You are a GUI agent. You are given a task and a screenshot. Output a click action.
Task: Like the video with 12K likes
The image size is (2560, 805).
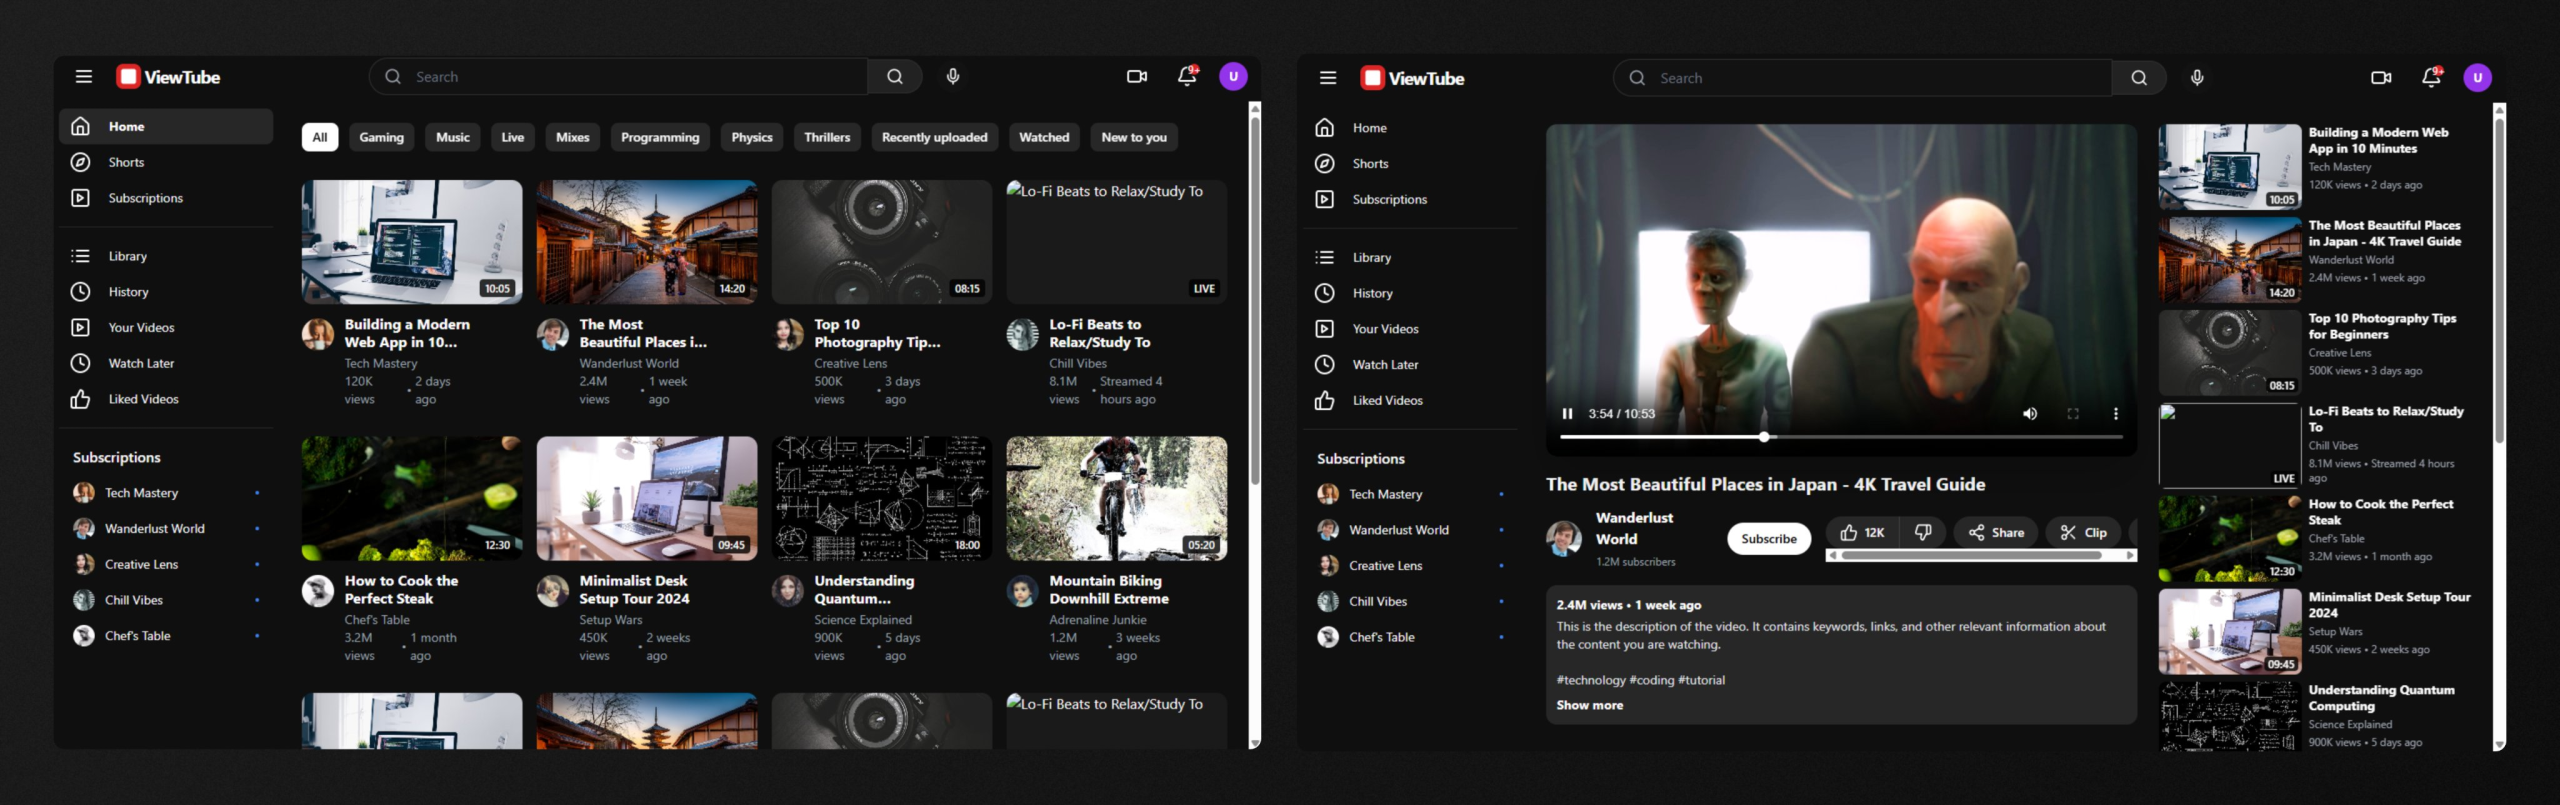1862,533
